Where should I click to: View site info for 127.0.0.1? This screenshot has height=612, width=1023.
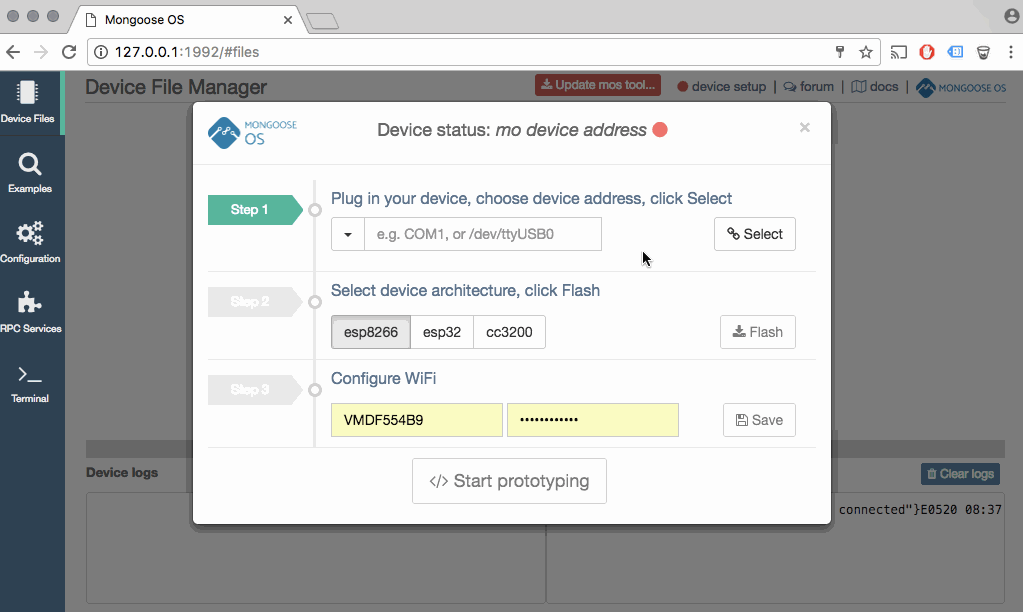(101, 52)
